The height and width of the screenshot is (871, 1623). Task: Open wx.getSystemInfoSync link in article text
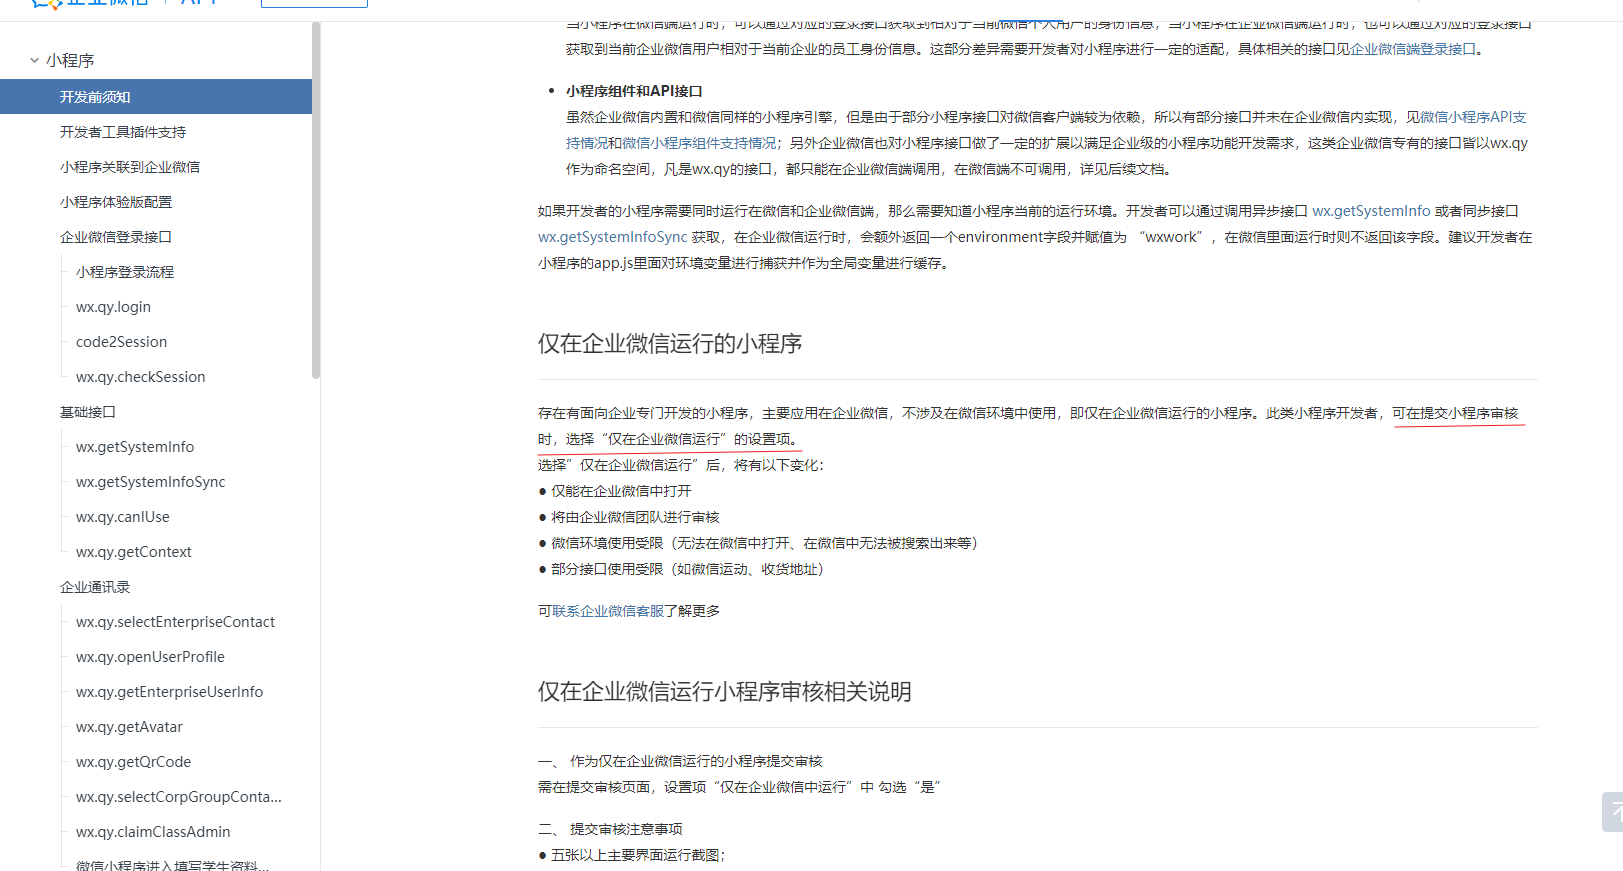612,237
